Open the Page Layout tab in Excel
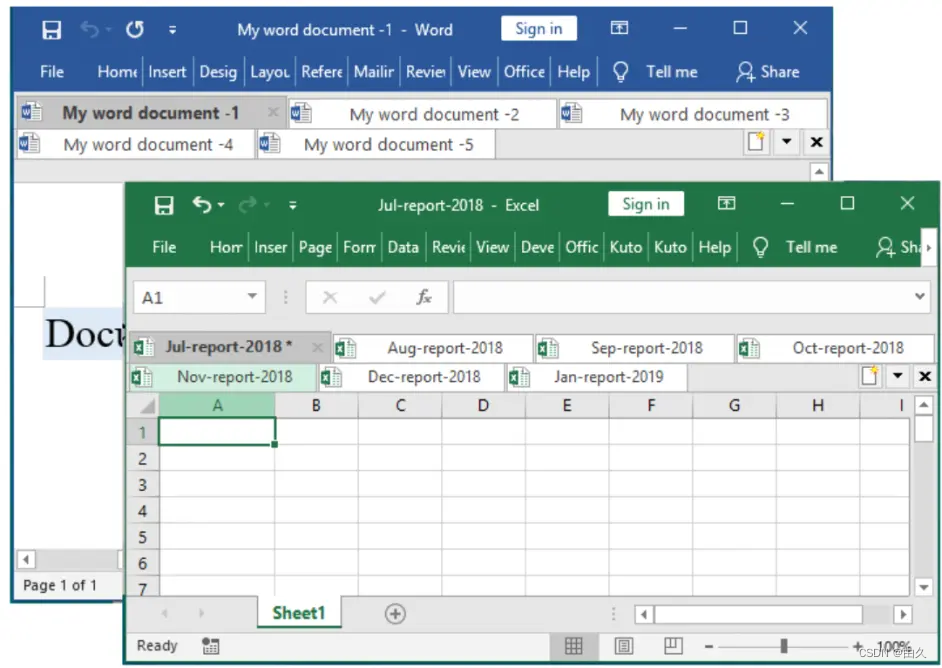 (x=315, y=247)
